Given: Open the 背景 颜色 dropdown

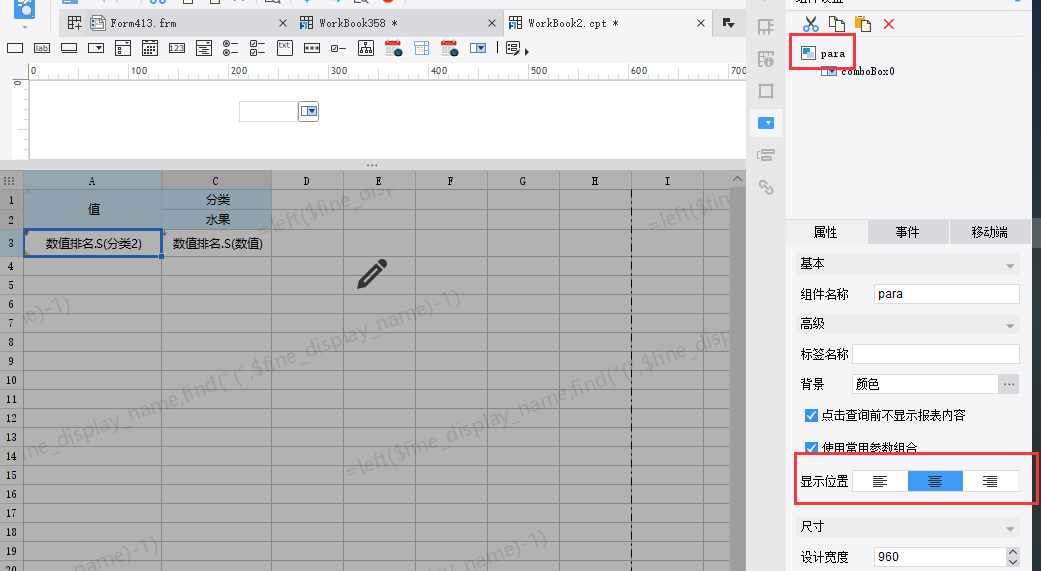Looking at the screenshot, I should 925,384.
